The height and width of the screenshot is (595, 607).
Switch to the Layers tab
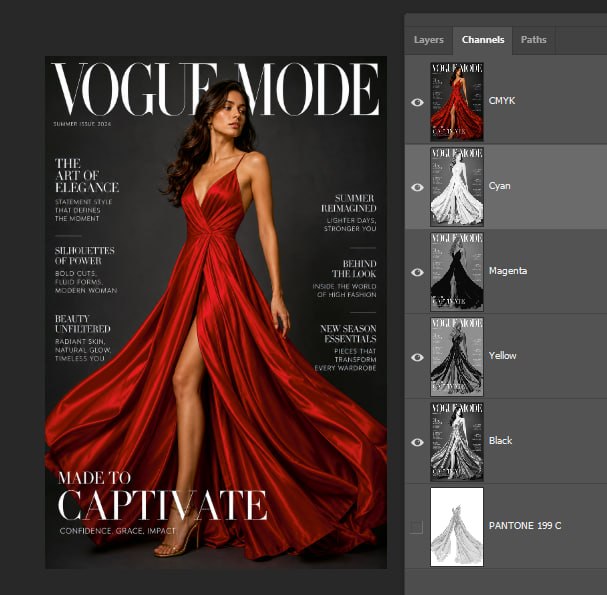pos(429,40)
